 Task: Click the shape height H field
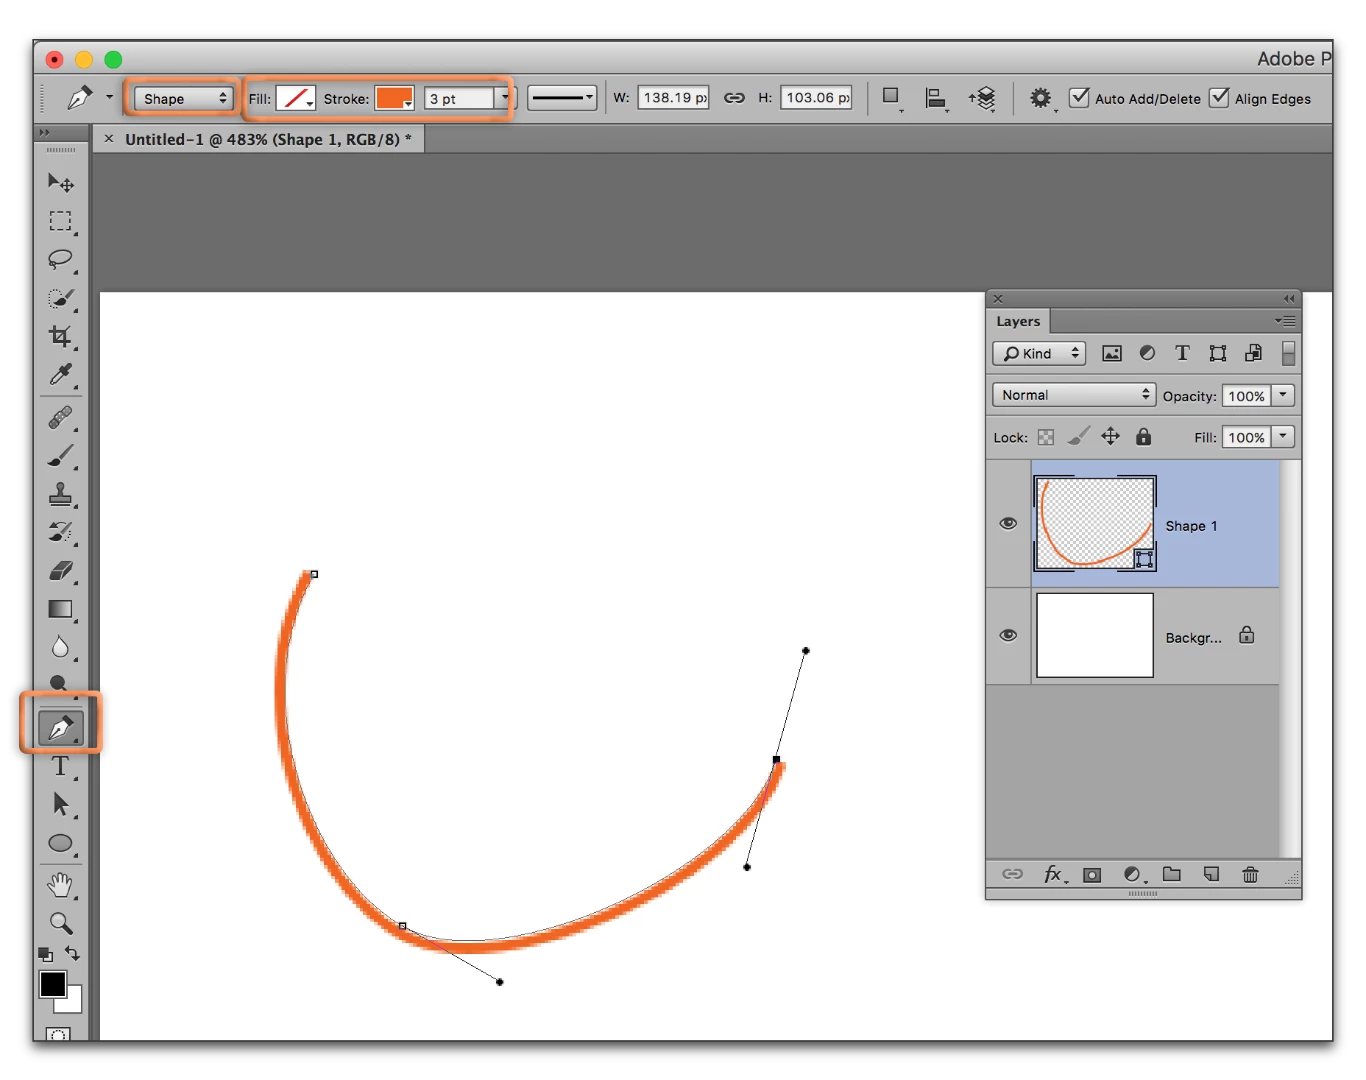[817, 98]
